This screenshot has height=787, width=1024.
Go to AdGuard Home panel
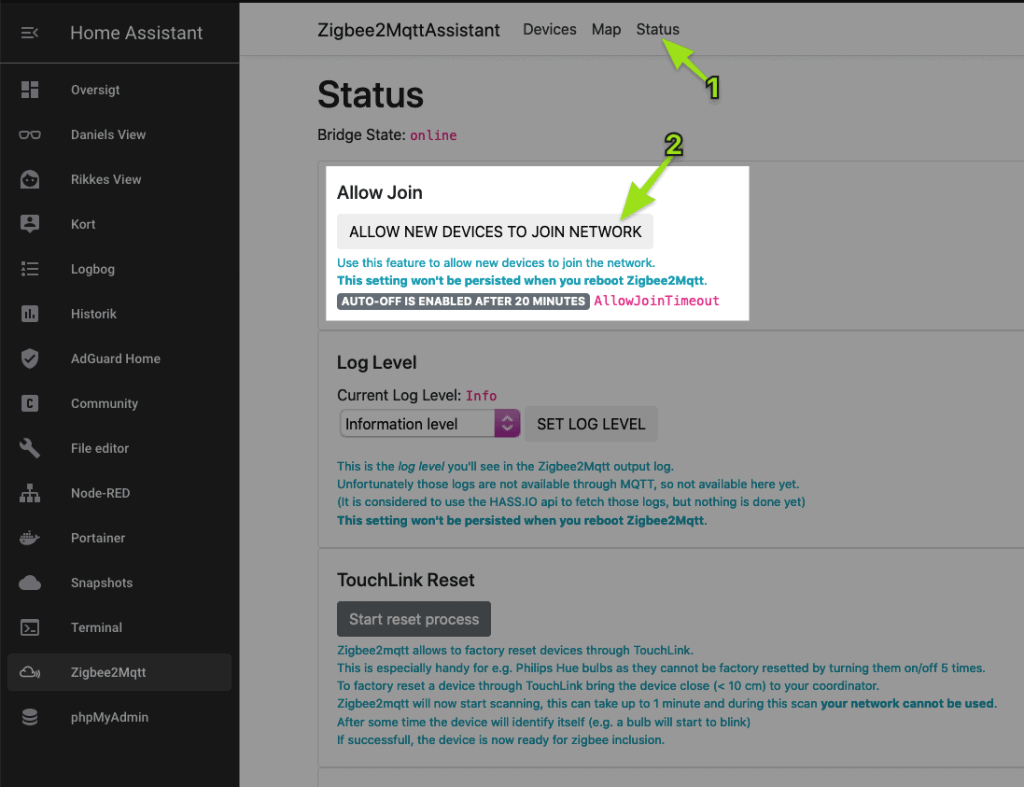(x=120, y=359)
